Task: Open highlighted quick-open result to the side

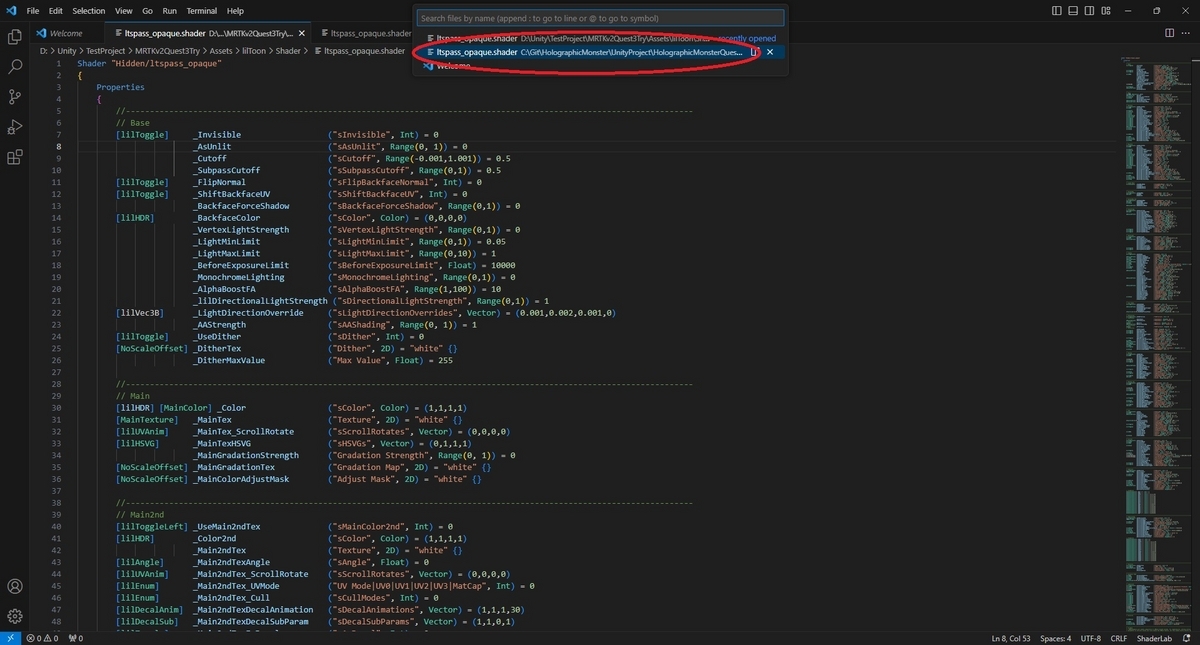Action: 755,51
